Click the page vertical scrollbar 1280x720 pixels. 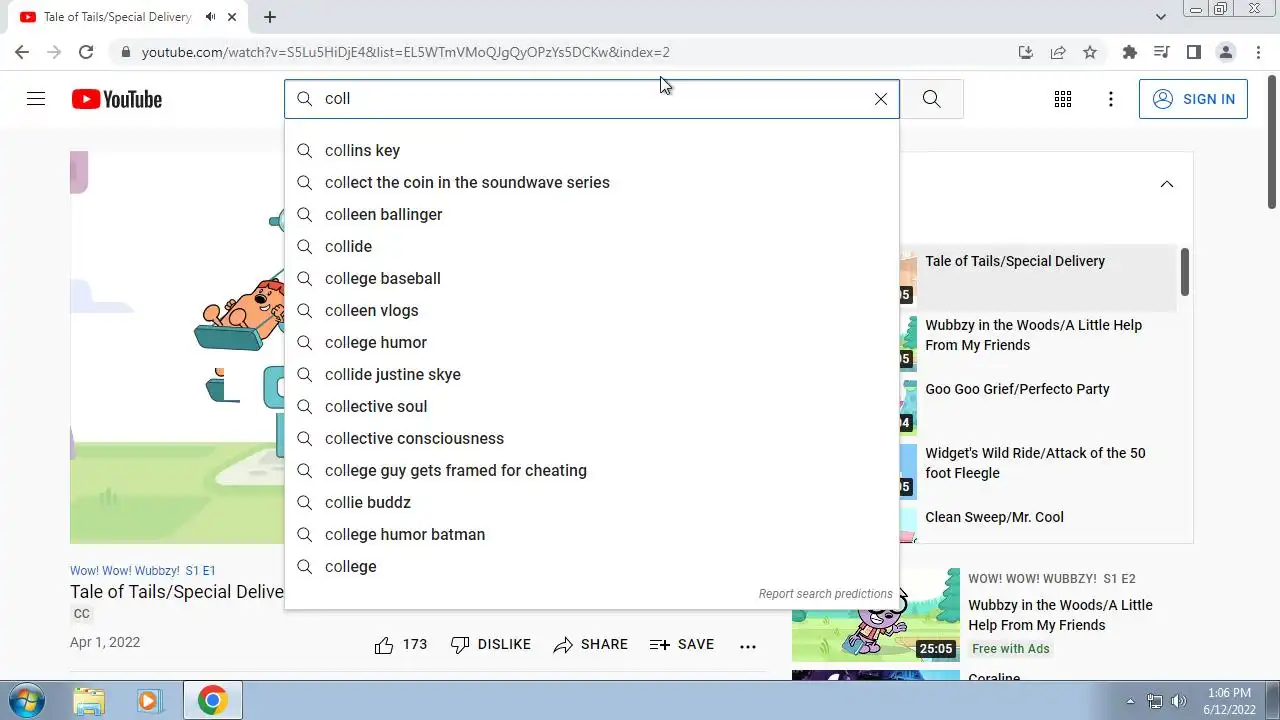point(1272,140)
